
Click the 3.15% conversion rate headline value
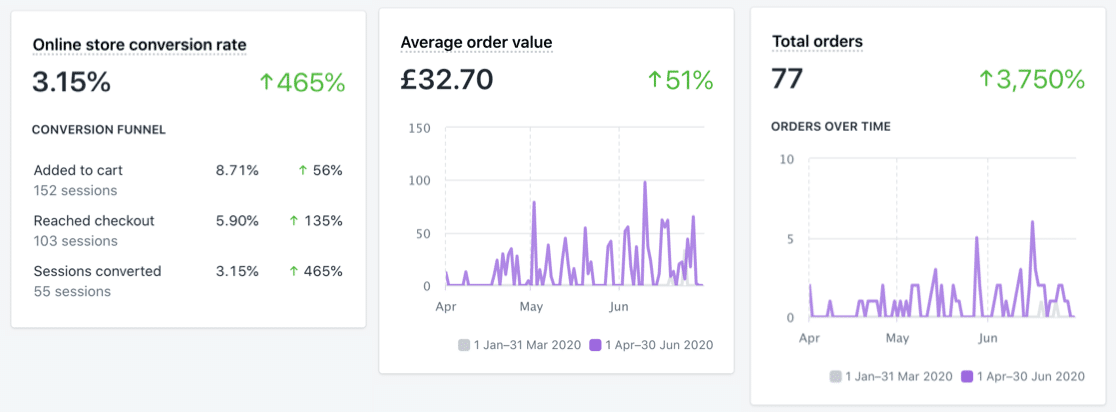(71, 83)
